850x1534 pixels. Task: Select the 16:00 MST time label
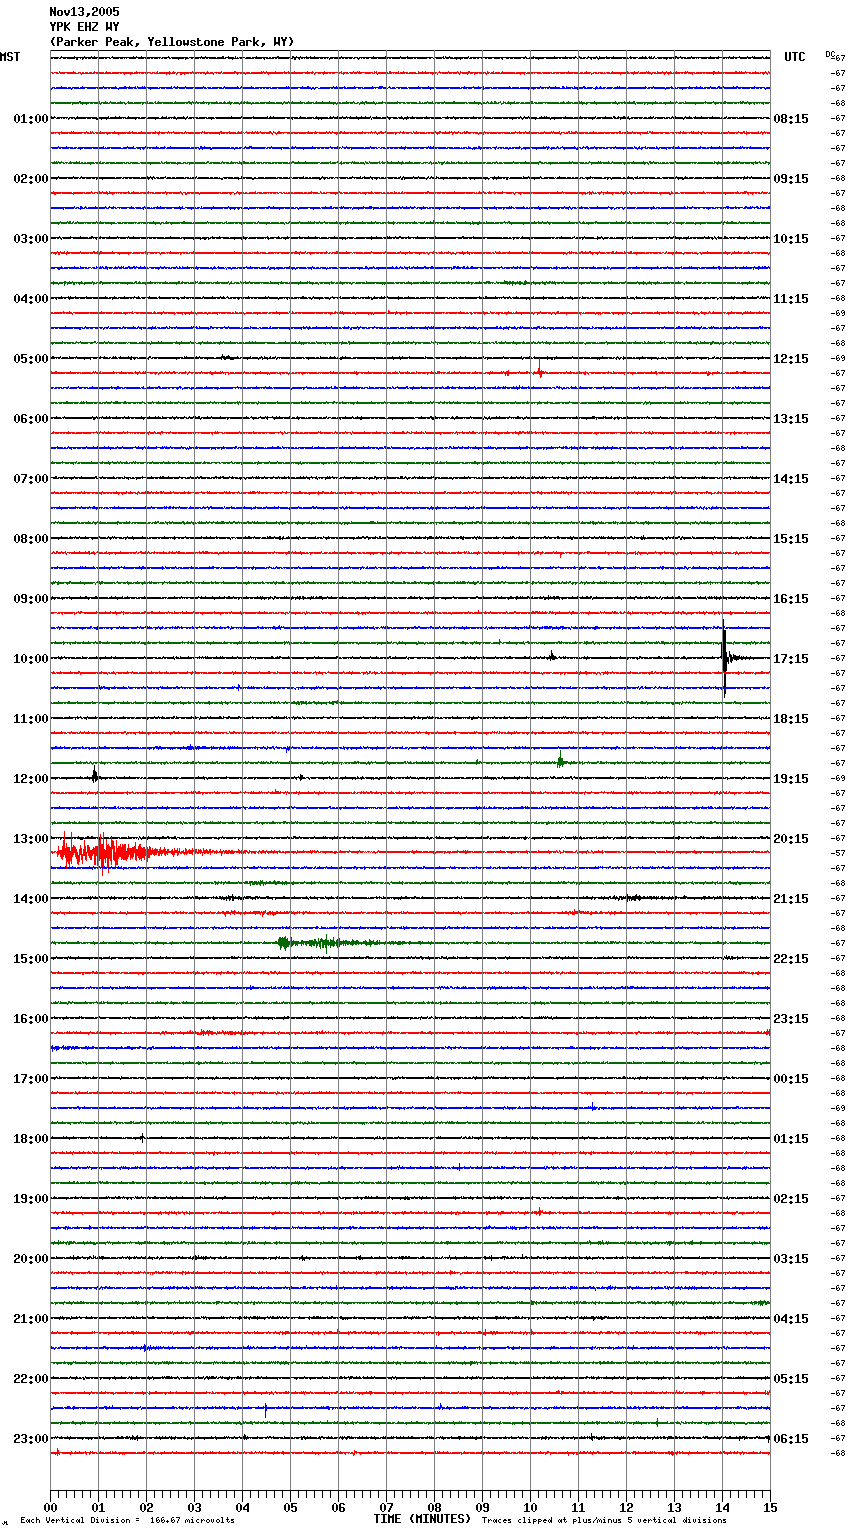coord(31,1019)
